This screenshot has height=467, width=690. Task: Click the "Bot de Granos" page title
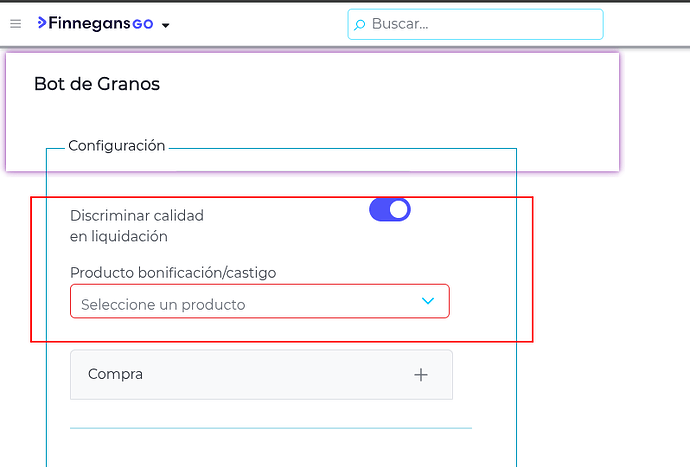pyautogui.click(x=97, y=84)
